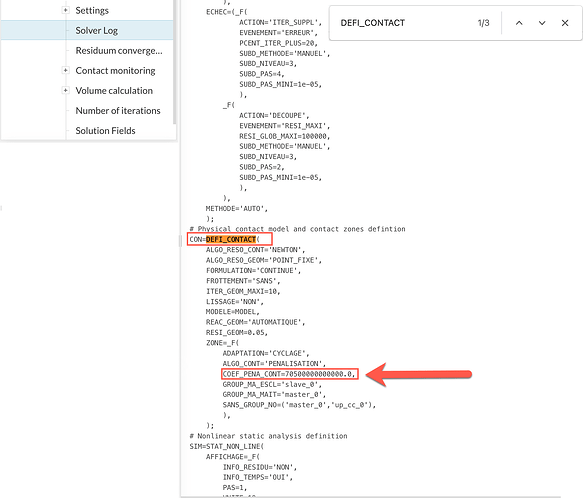Image resolution: width=583 pixels, height=500 pixels.
Task: Select Solution Fields in the tree
Action: point(105,131)
